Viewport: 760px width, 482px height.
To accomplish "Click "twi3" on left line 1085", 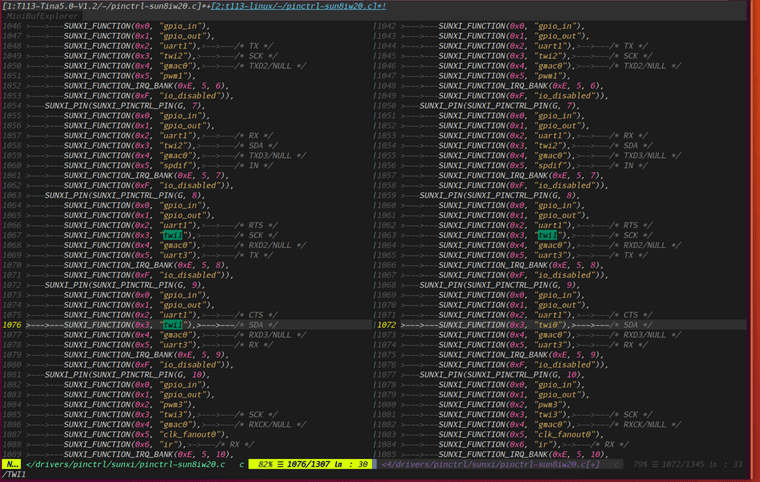I will [x=173, y=415].
